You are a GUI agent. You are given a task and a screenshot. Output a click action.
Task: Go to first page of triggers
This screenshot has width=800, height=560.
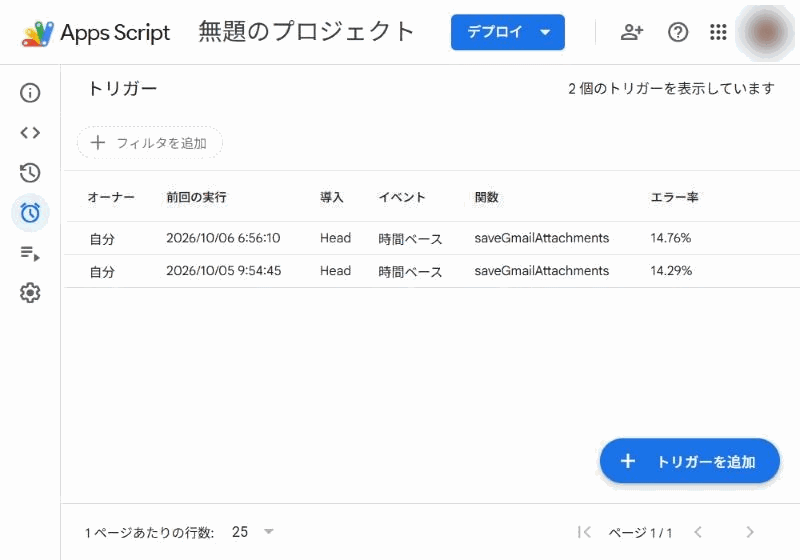tap(584, 532)
